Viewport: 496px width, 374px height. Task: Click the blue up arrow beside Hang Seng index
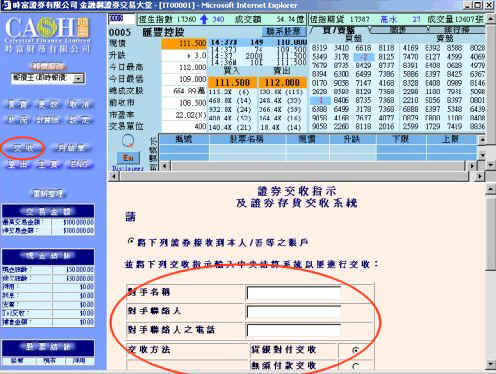click(204, 19)
